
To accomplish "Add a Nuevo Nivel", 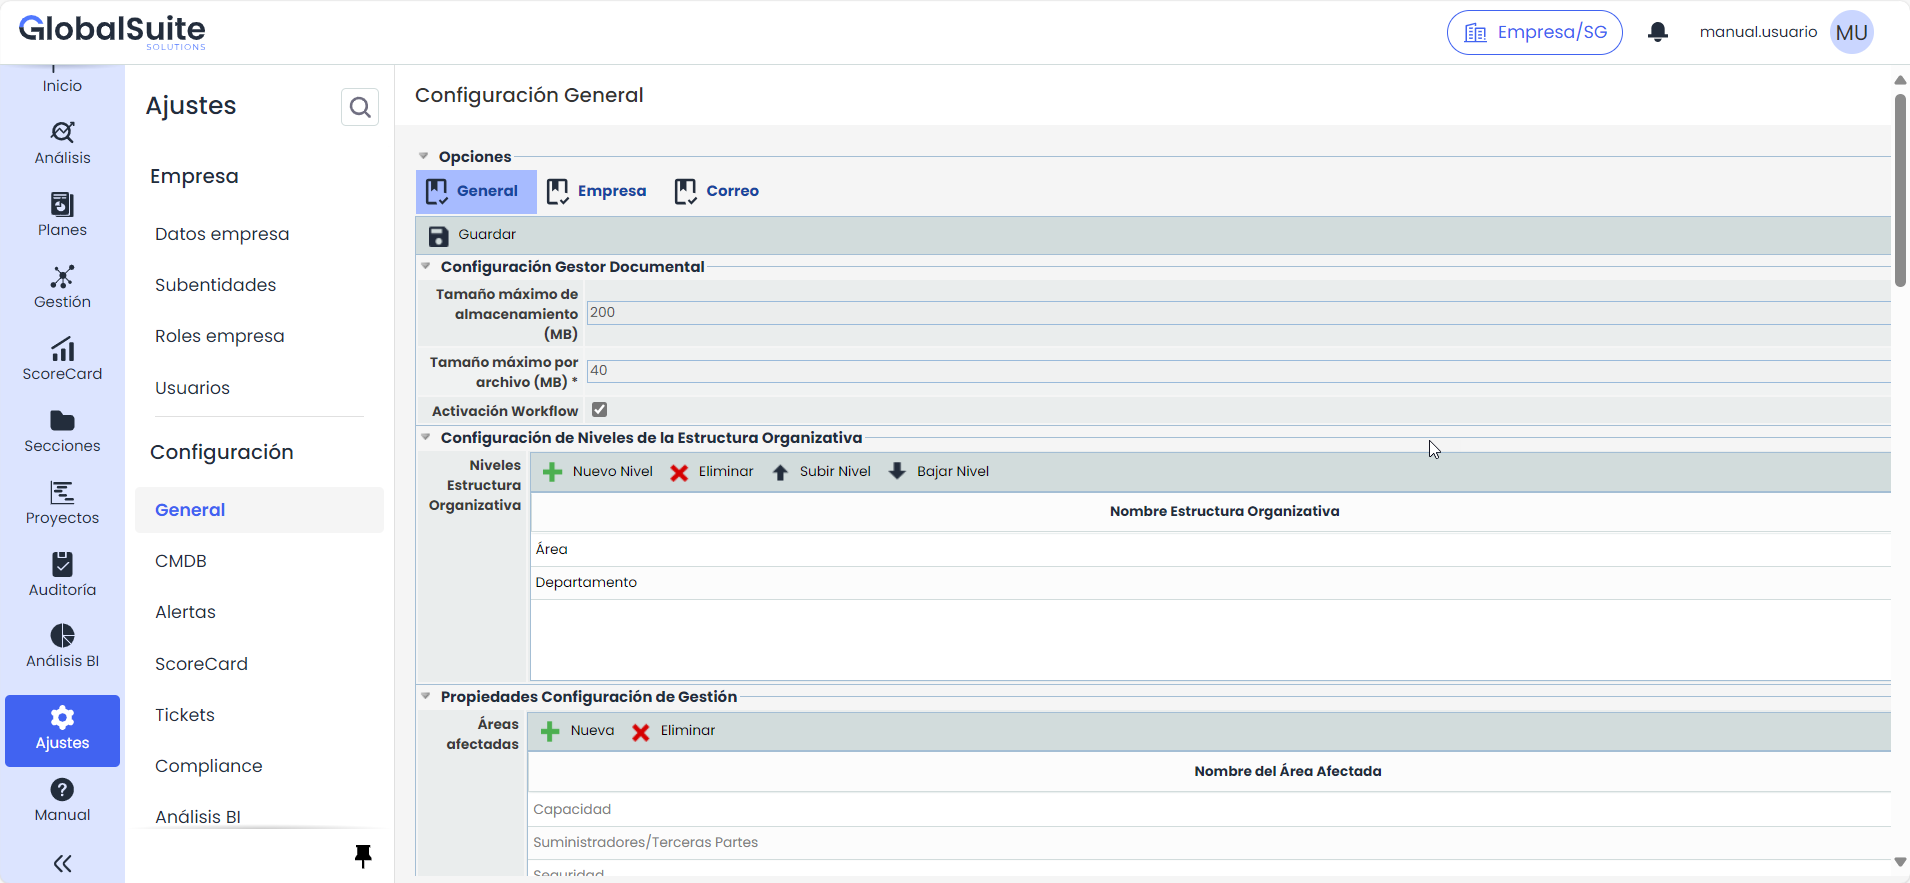I will [597, 472].
